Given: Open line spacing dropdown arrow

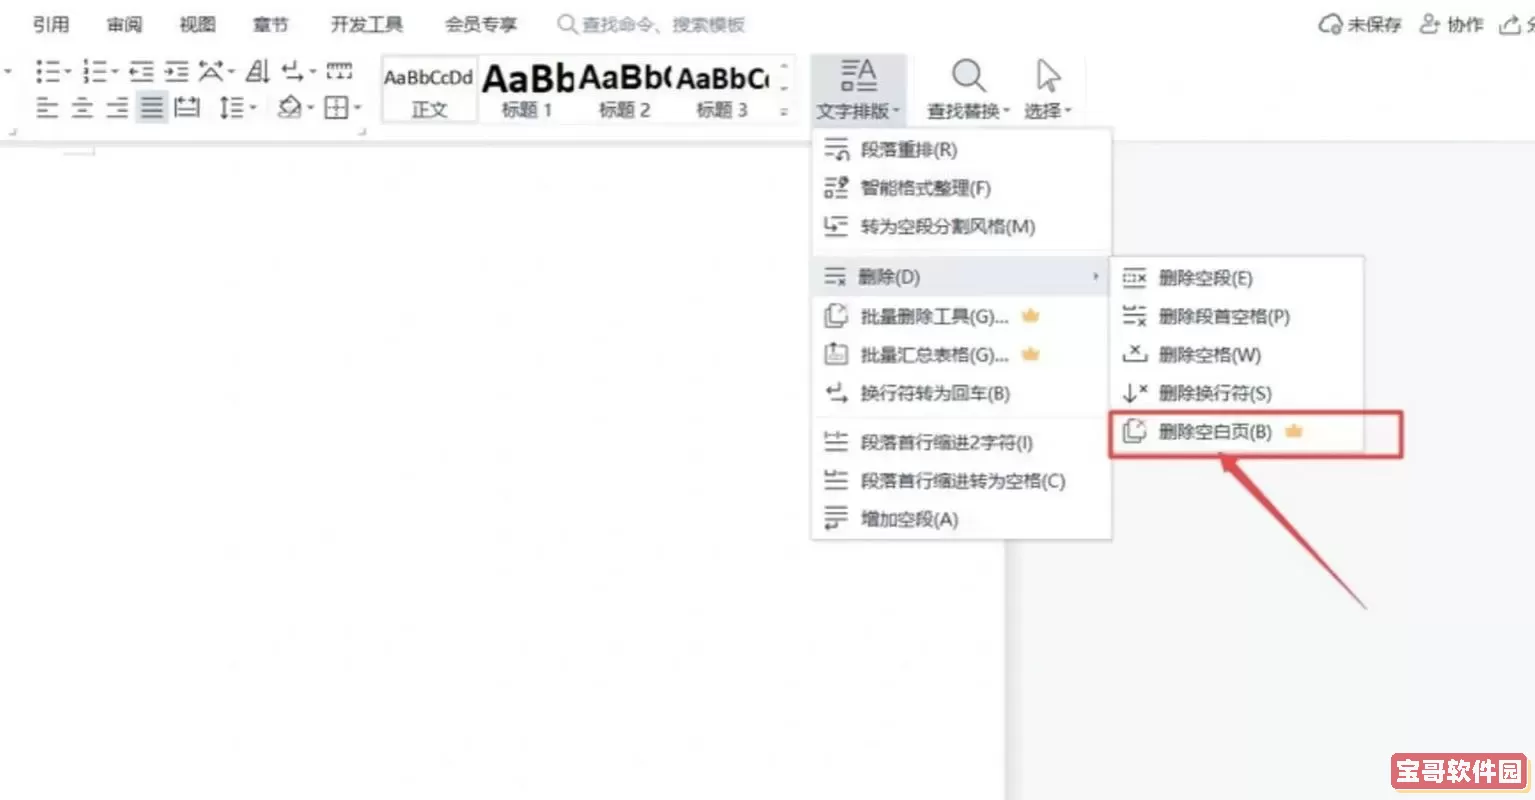Looking at the screenshot, I should [x=253, y=108].
